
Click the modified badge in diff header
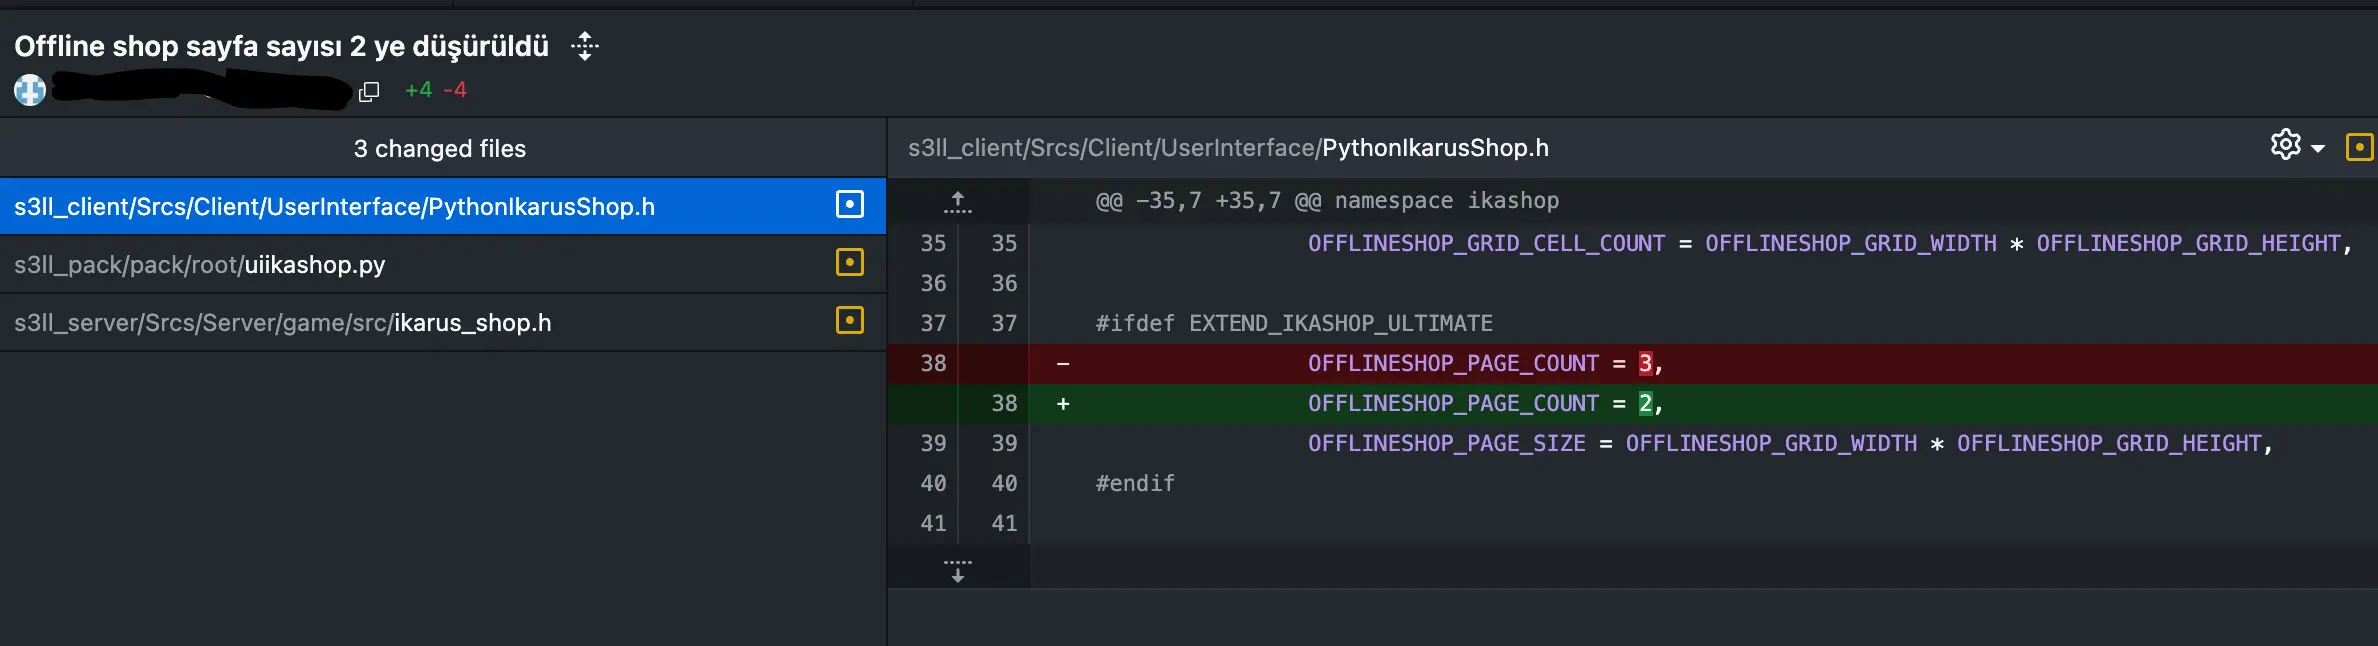pos(2358,148)
